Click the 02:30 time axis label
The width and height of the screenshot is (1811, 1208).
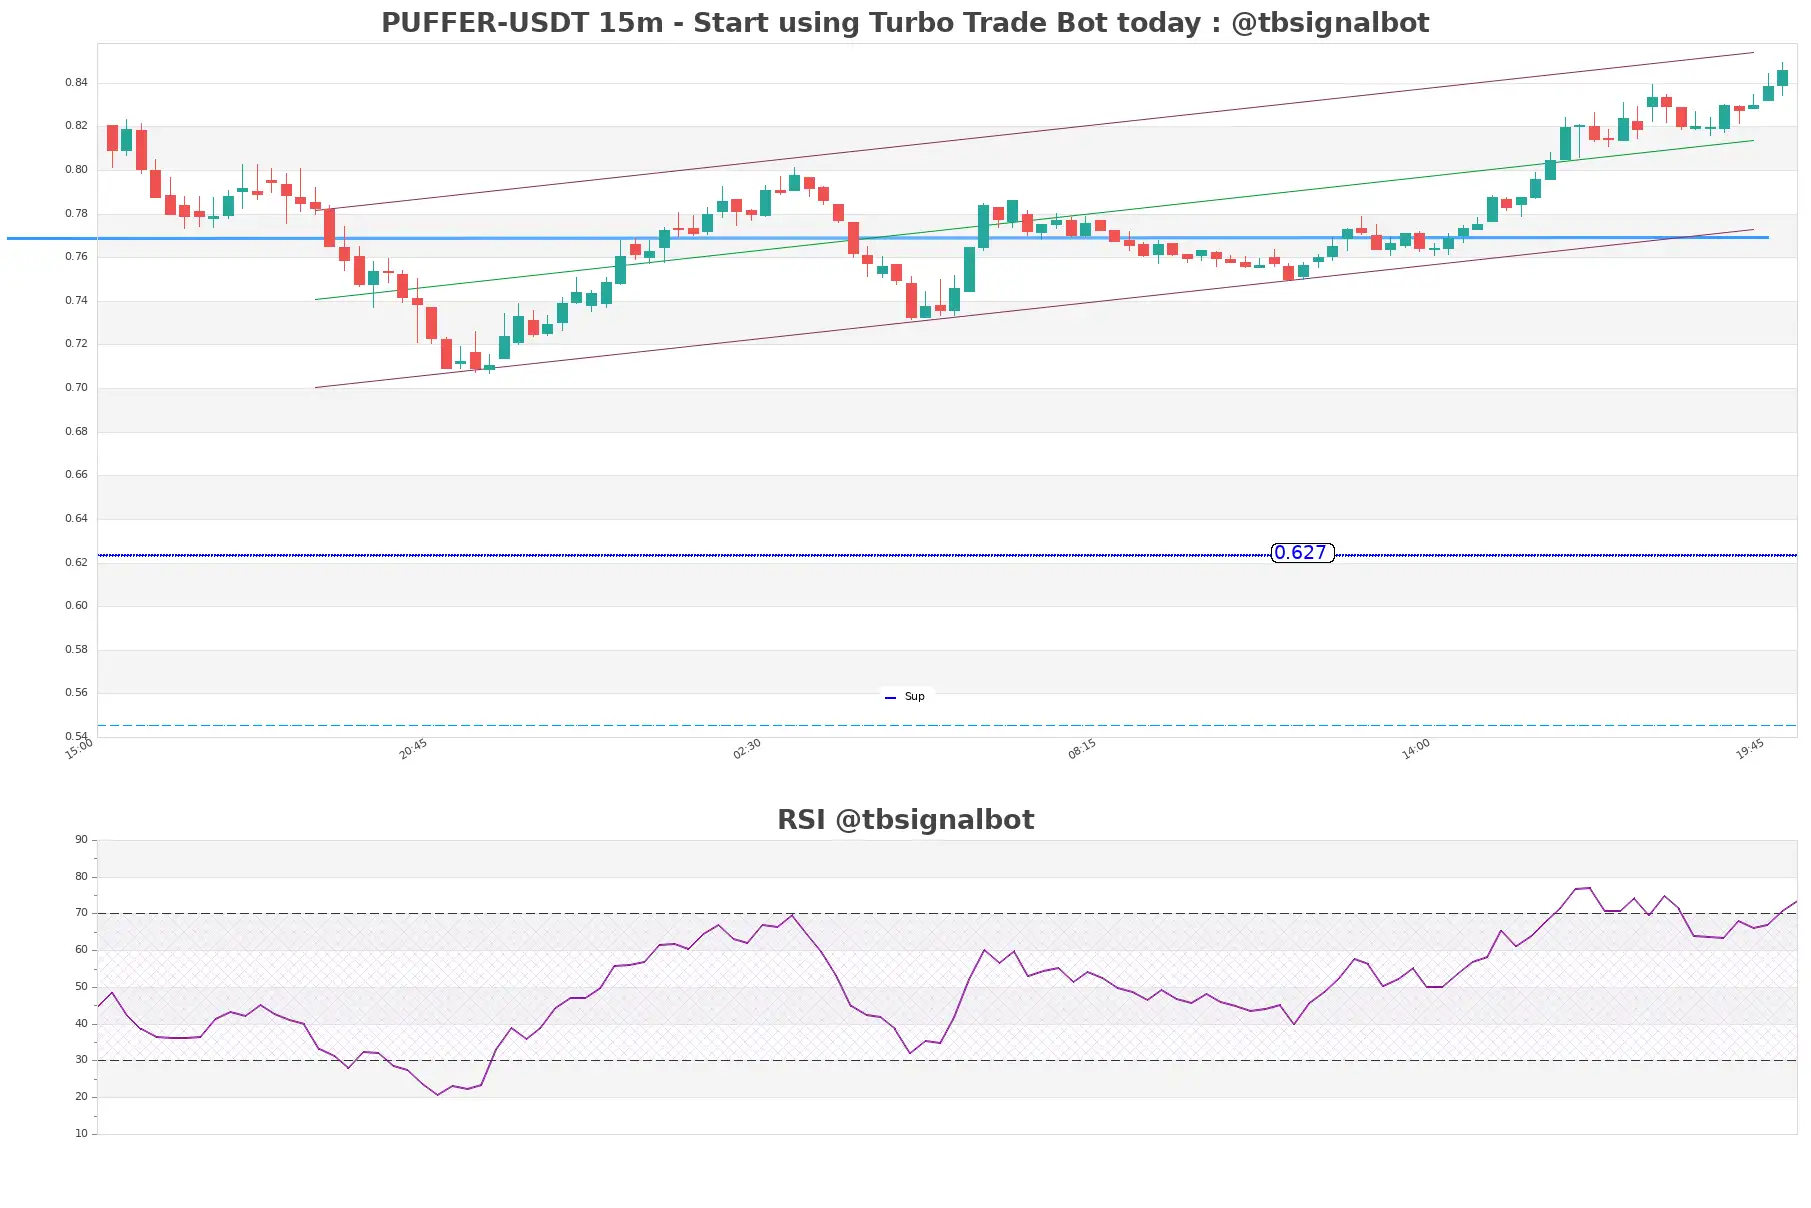(x=747, y=749)
